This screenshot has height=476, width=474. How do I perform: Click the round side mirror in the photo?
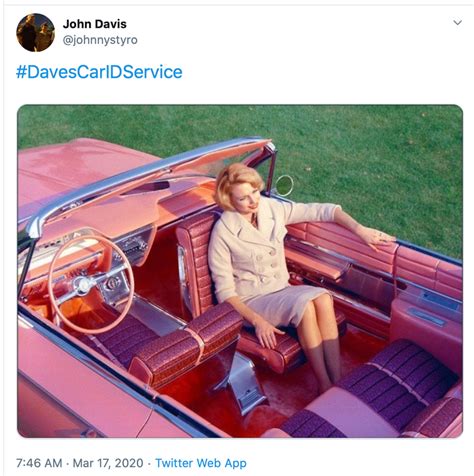click(284, 185)
